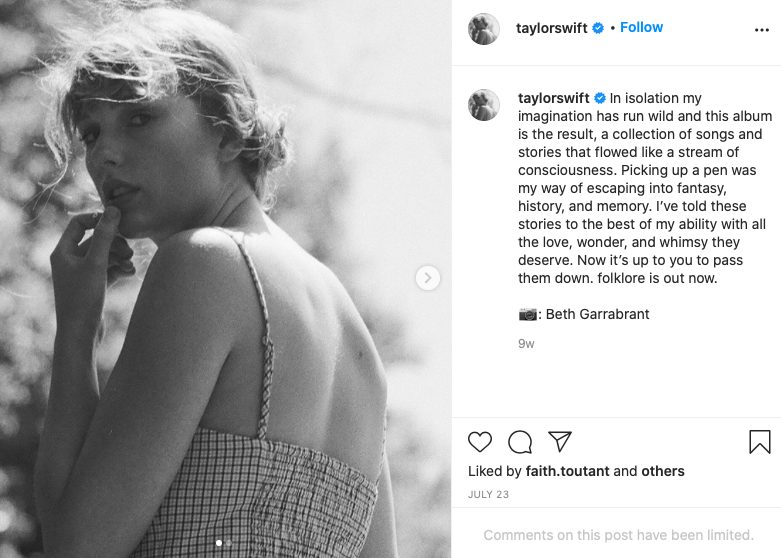Open the 'JULY 23' post date link
The image size is (781, 558).
pyautogui.click(x=488, y=495)
